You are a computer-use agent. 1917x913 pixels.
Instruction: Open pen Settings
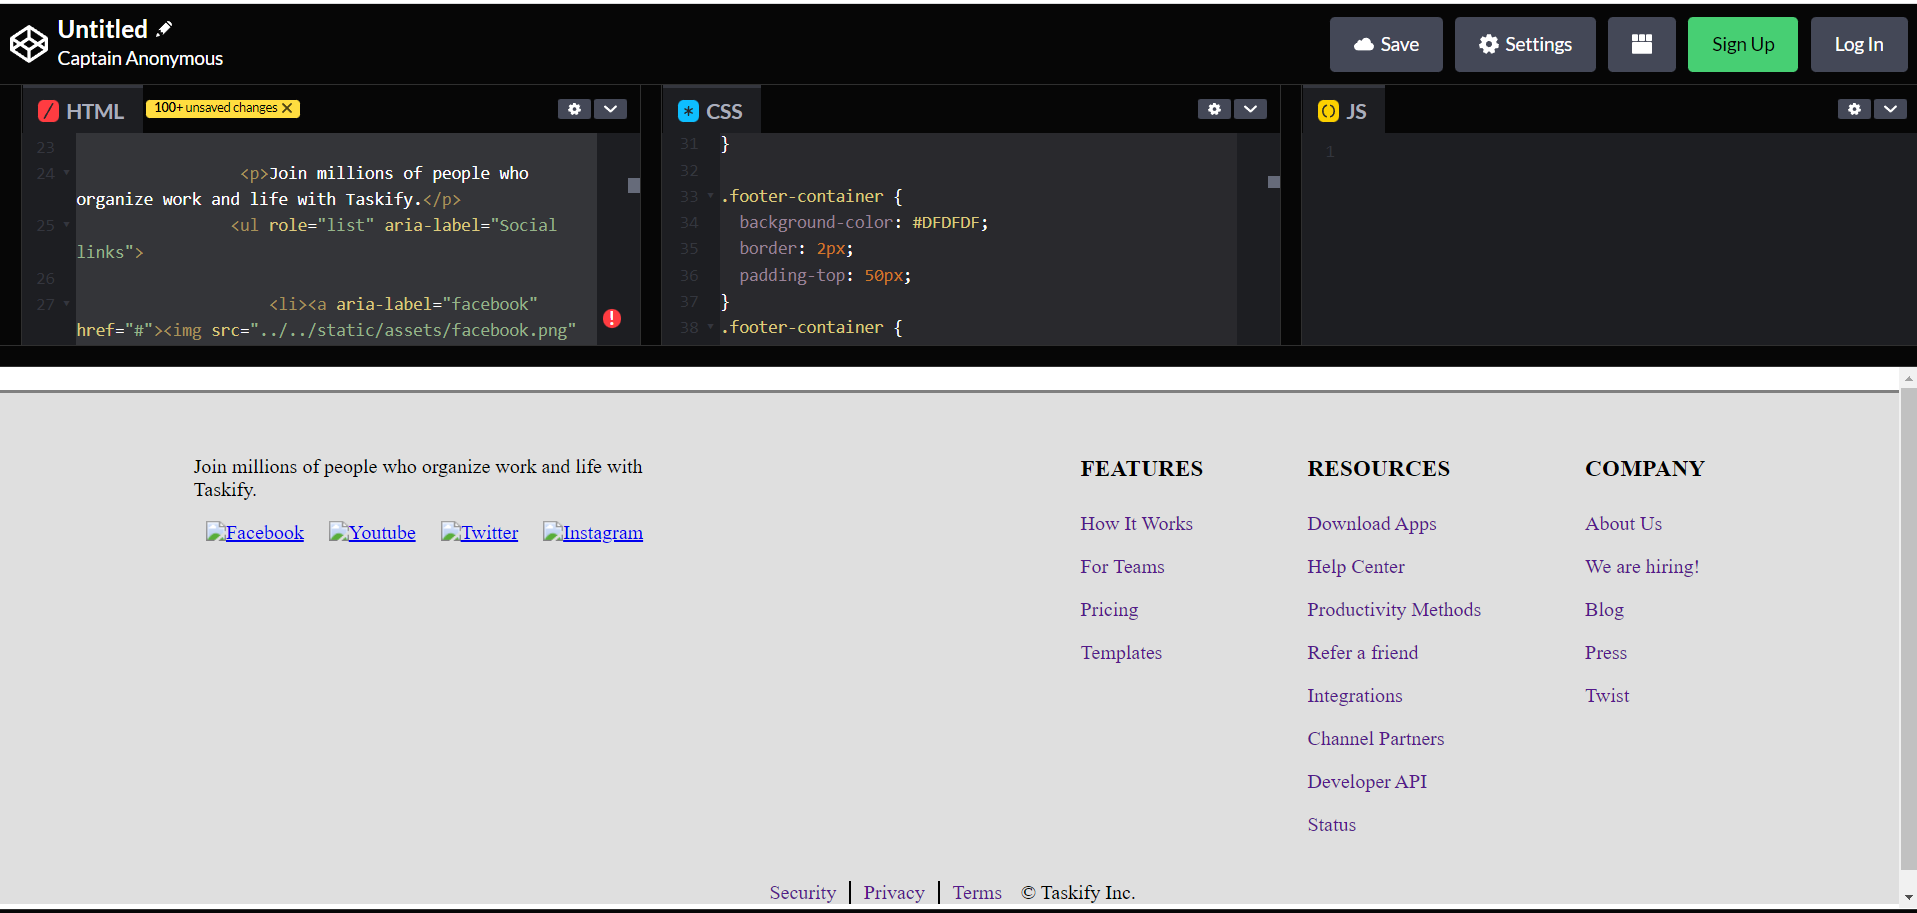(1525, 44)
